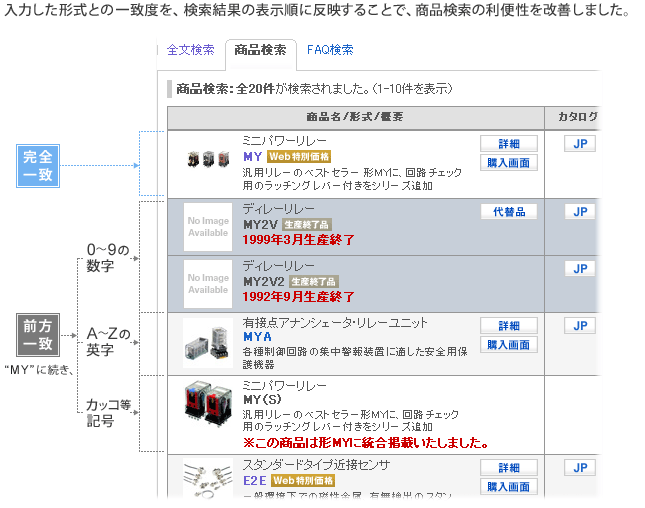Click 生産終了品 badge next to MY2V2

tap(314, 282)
